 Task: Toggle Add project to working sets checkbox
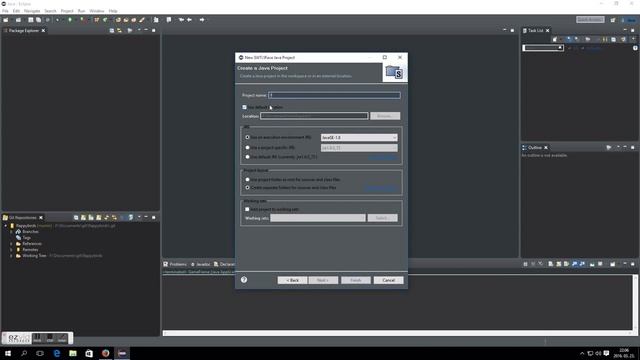pyautogui.click(x=247, y=209)
